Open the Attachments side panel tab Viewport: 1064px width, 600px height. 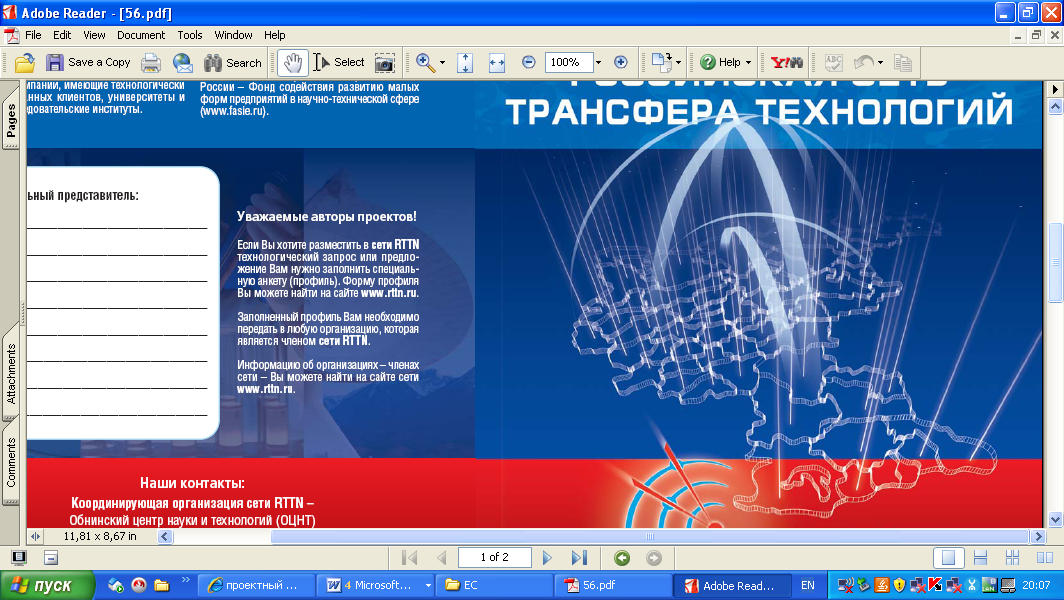click(x=11, y=373)
